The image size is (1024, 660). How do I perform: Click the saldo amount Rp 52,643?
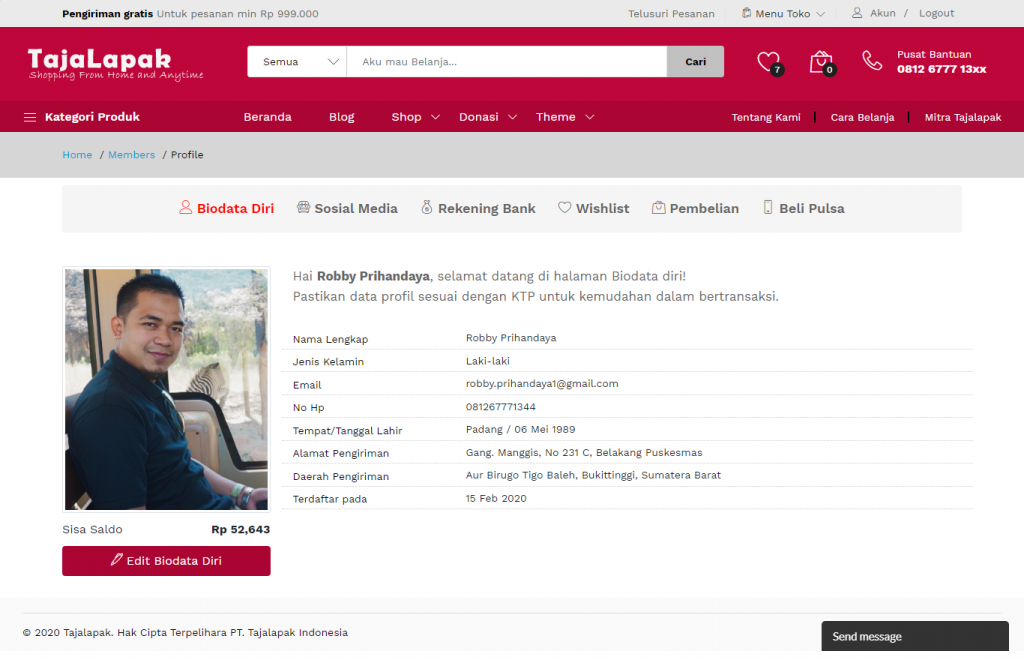pyautogui.click(x=240, y=529)
